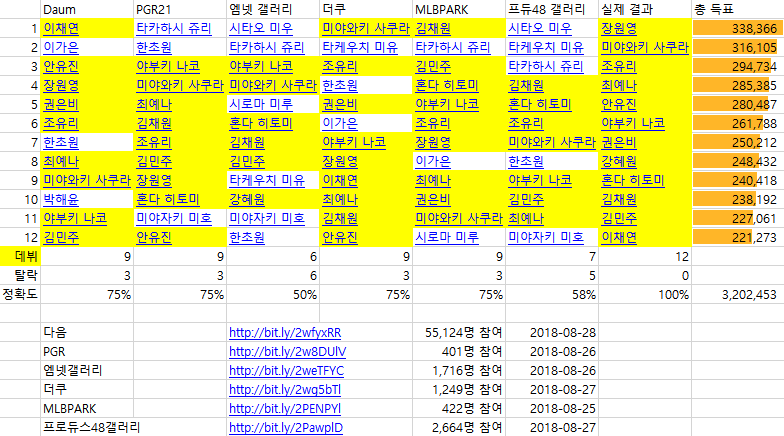Screen dimensions: 784x436
Task: Click 강혜원 in the 실제 결과 column
Action: (x=619, y=161)
